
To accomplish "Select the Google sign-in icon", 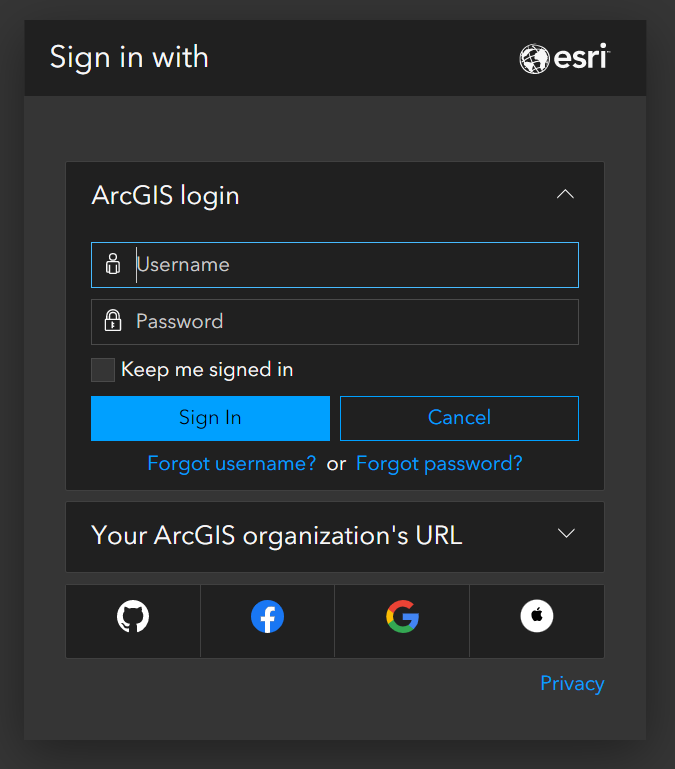I will pos(402,617).
